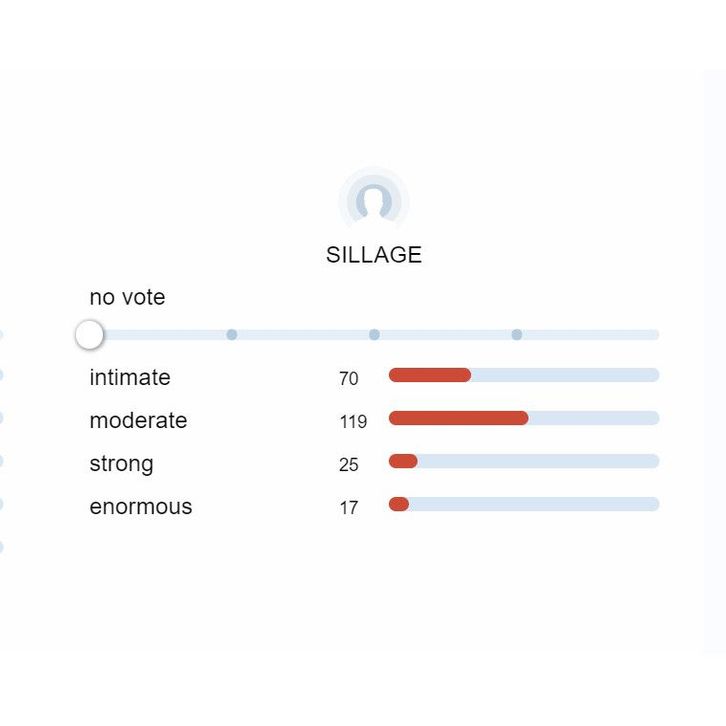Viewport: 726px width, 726px height.
Task: Click the enormous vote count 17
Action: click(x=349, y=508)
